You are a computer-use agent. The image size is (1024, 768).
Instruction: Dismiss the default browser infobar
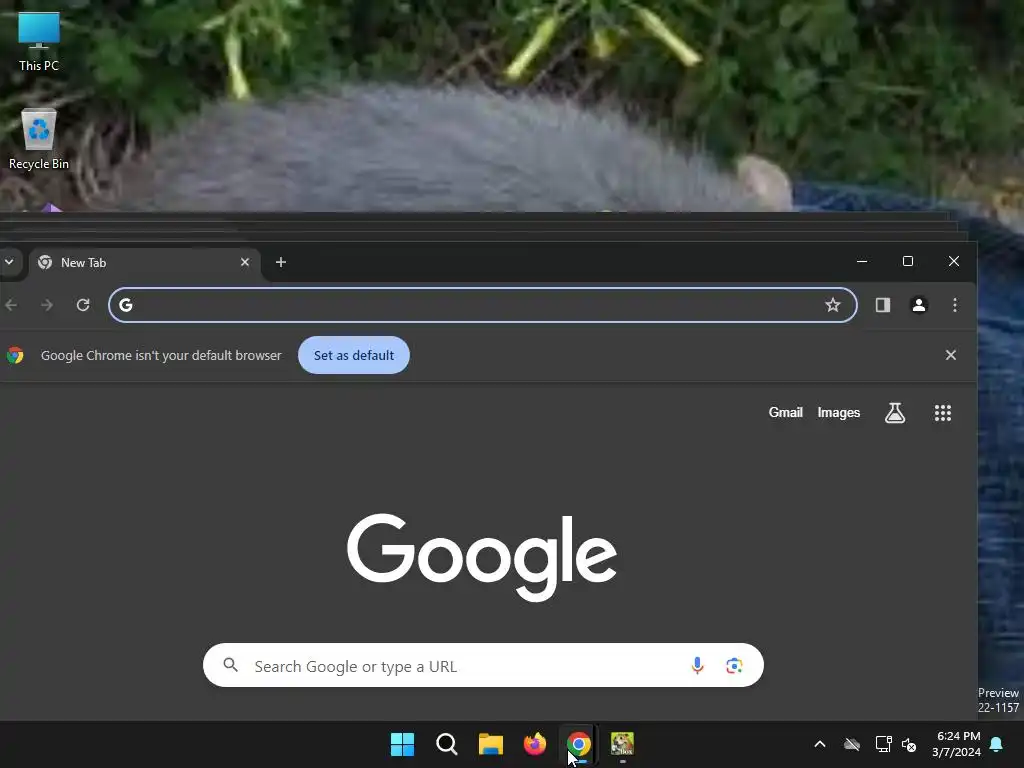951,355
